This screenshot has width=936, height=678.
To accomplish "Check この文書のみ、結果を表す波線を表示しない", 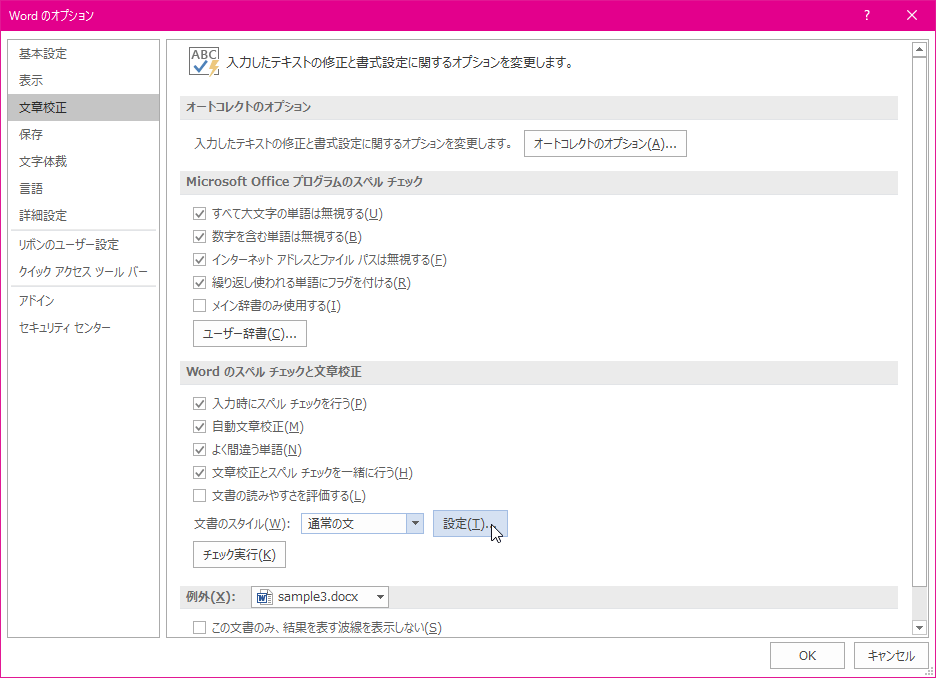I will click(x=199, y=628).
